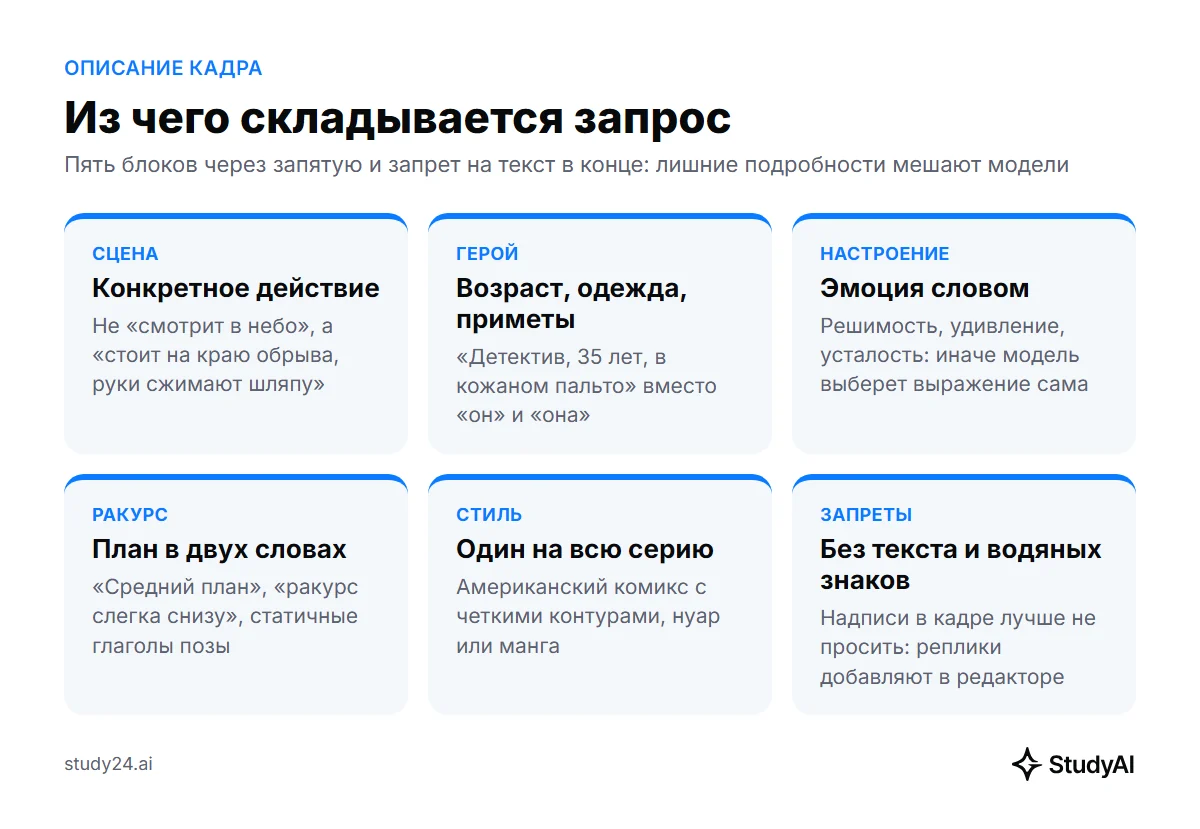Select the «Один на всю серию» title
The image size is (1200, 829).
pos(585,549)
